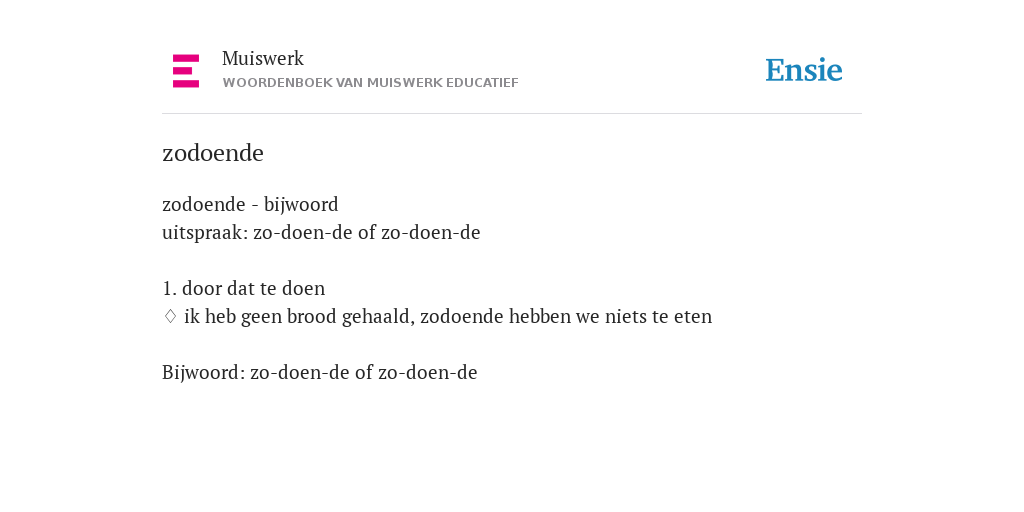Click the 'zodoende' headword heading

(213, 153)
